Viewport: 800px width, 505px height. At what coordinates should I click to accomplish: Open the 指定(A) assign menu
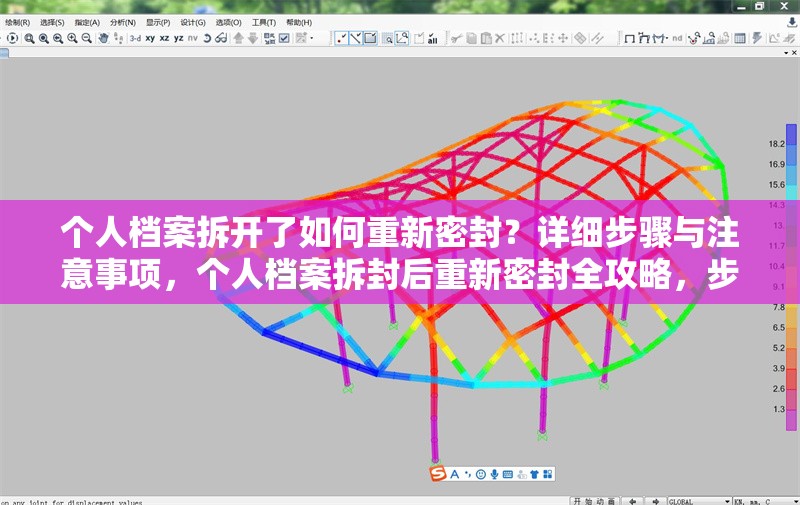pyautogui.click(x=87, y=22)
